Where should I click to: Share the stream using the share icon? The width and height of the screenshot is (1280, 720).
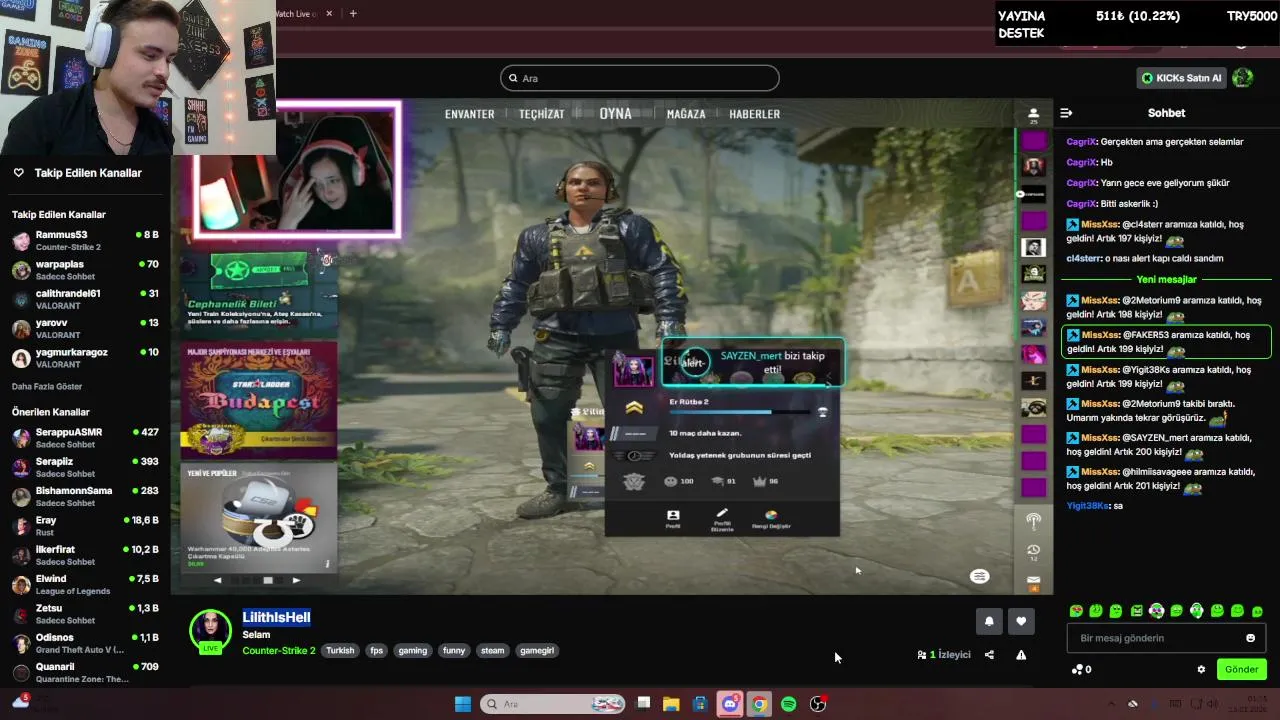coord(989,655)
